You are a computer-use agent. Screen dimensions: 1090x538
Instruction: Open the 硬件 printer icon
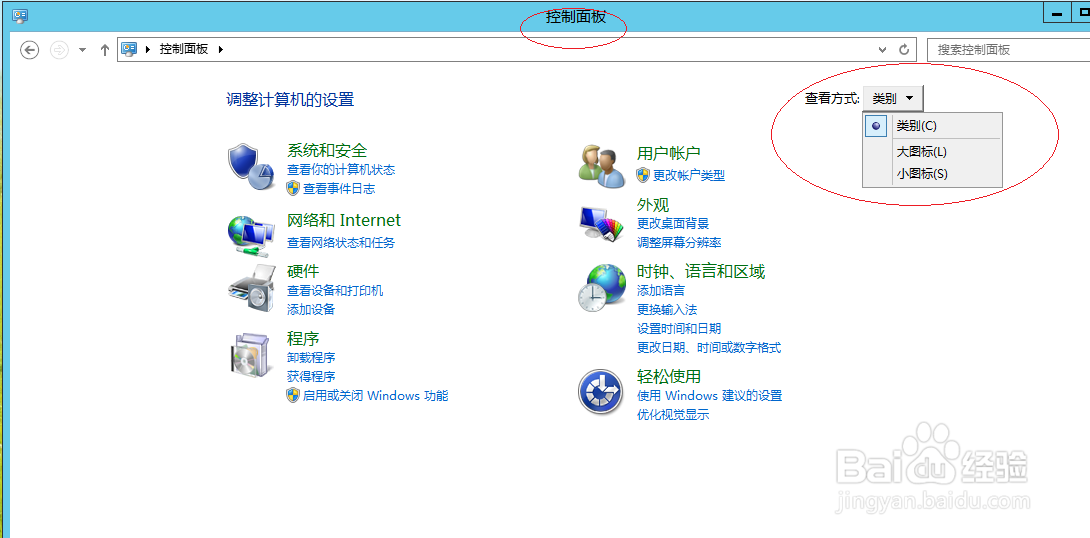[251, 290]
